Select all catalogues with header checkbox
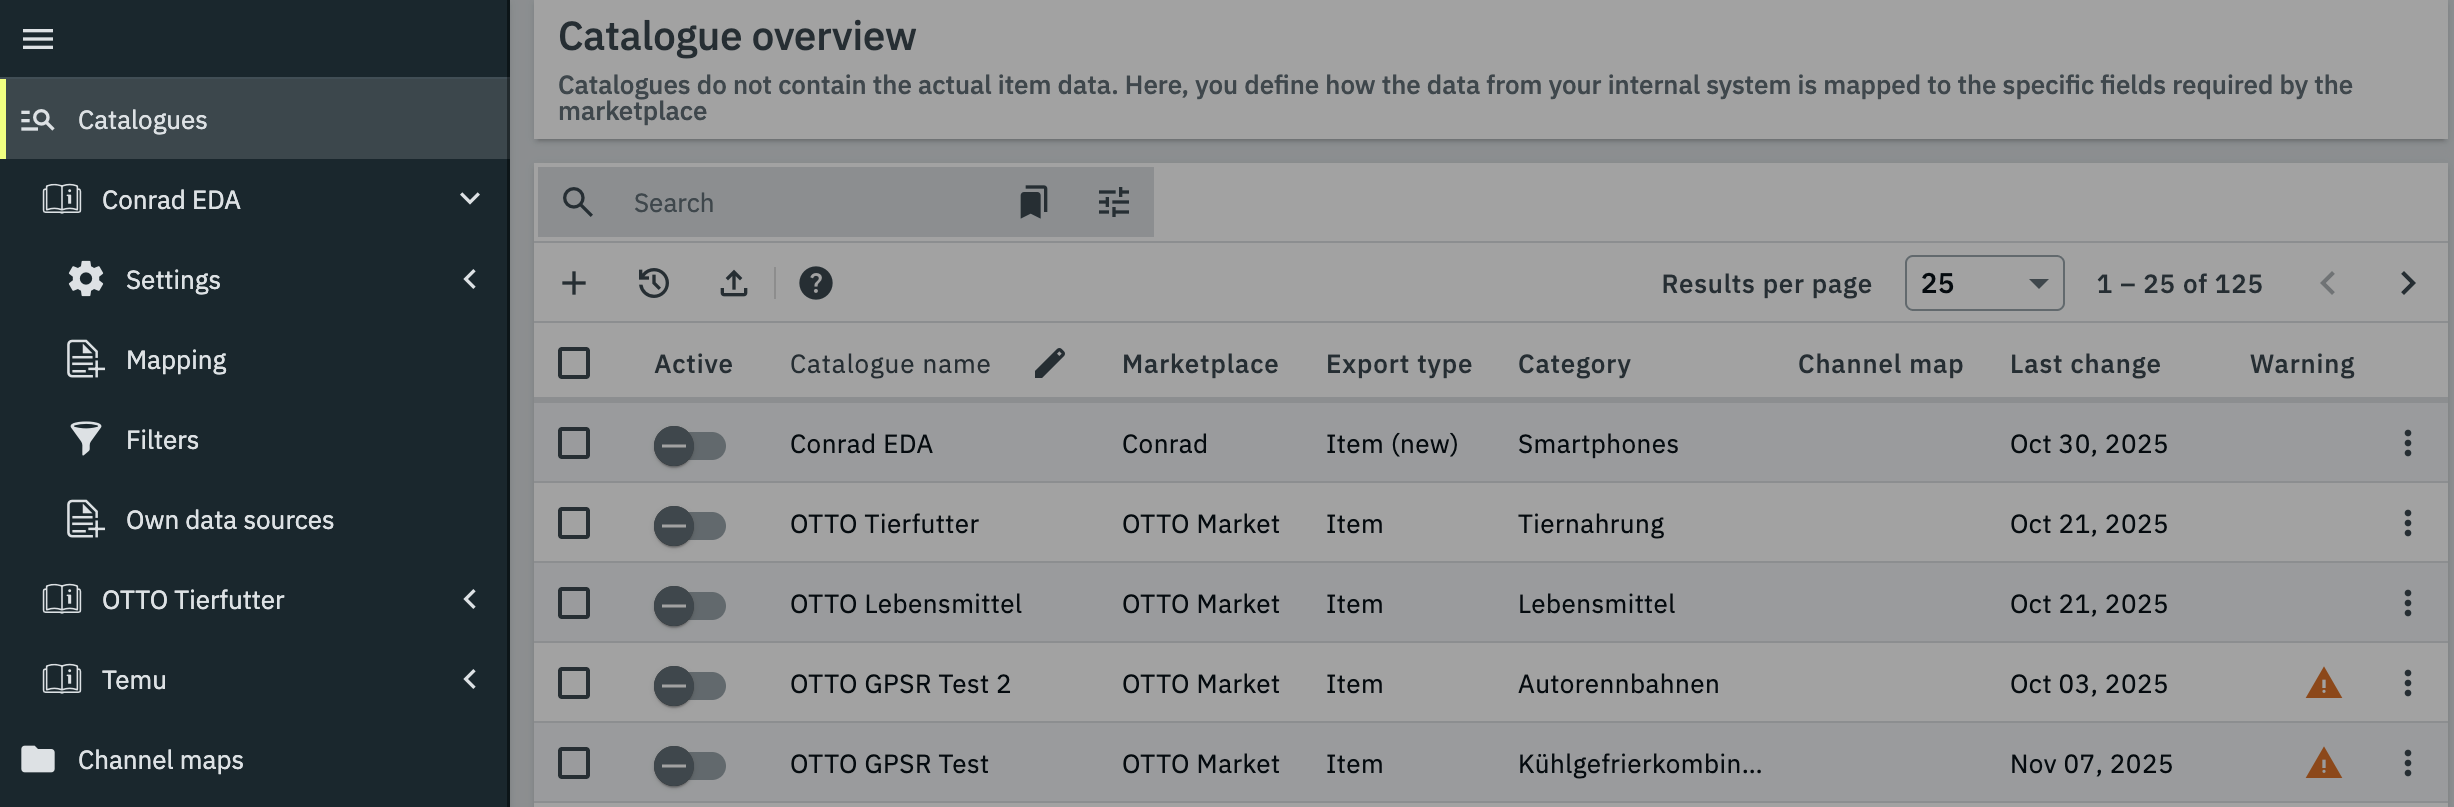Screen dimensions: 2454x807 574,363
